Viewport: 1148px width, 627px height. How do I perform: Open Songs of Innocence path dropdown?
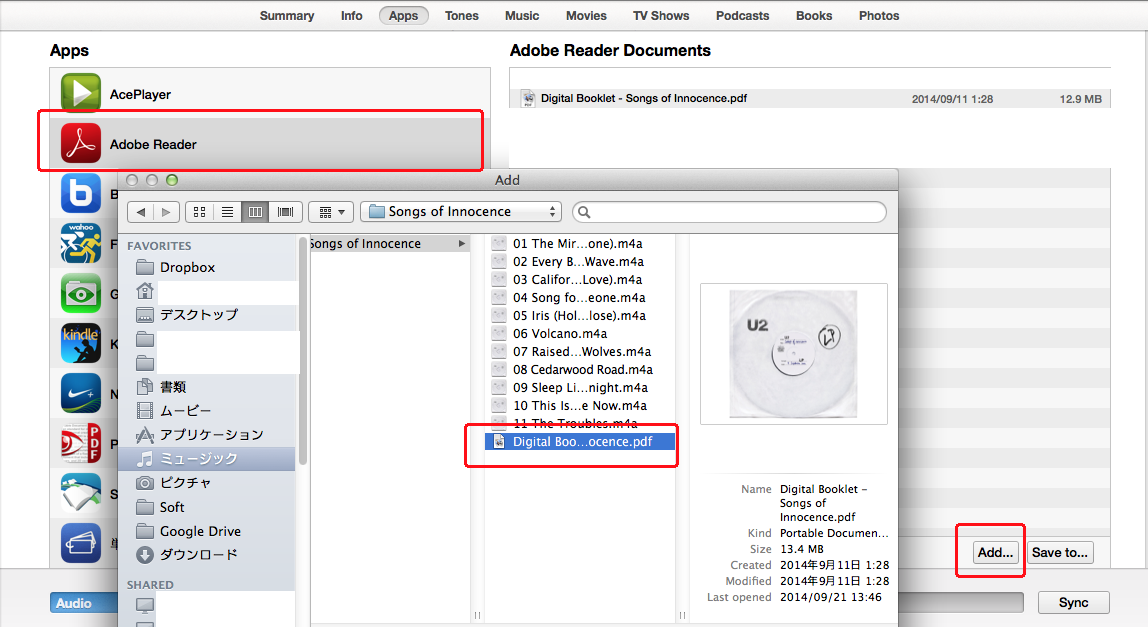click(x=461, y=212)
